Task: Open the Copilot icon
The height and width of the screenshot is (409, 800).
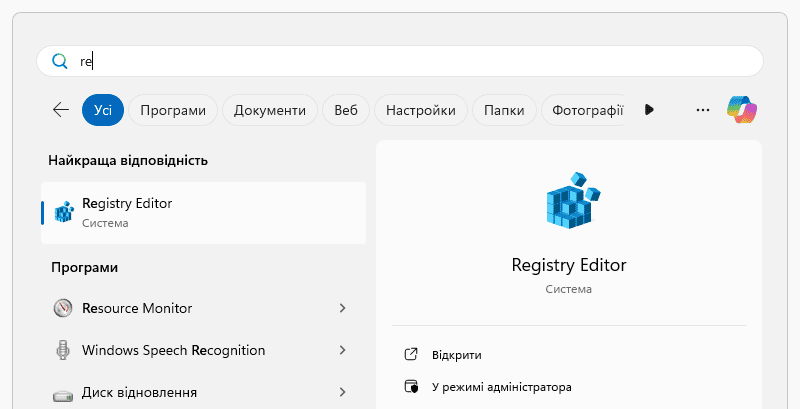Action: pos(742,110)
